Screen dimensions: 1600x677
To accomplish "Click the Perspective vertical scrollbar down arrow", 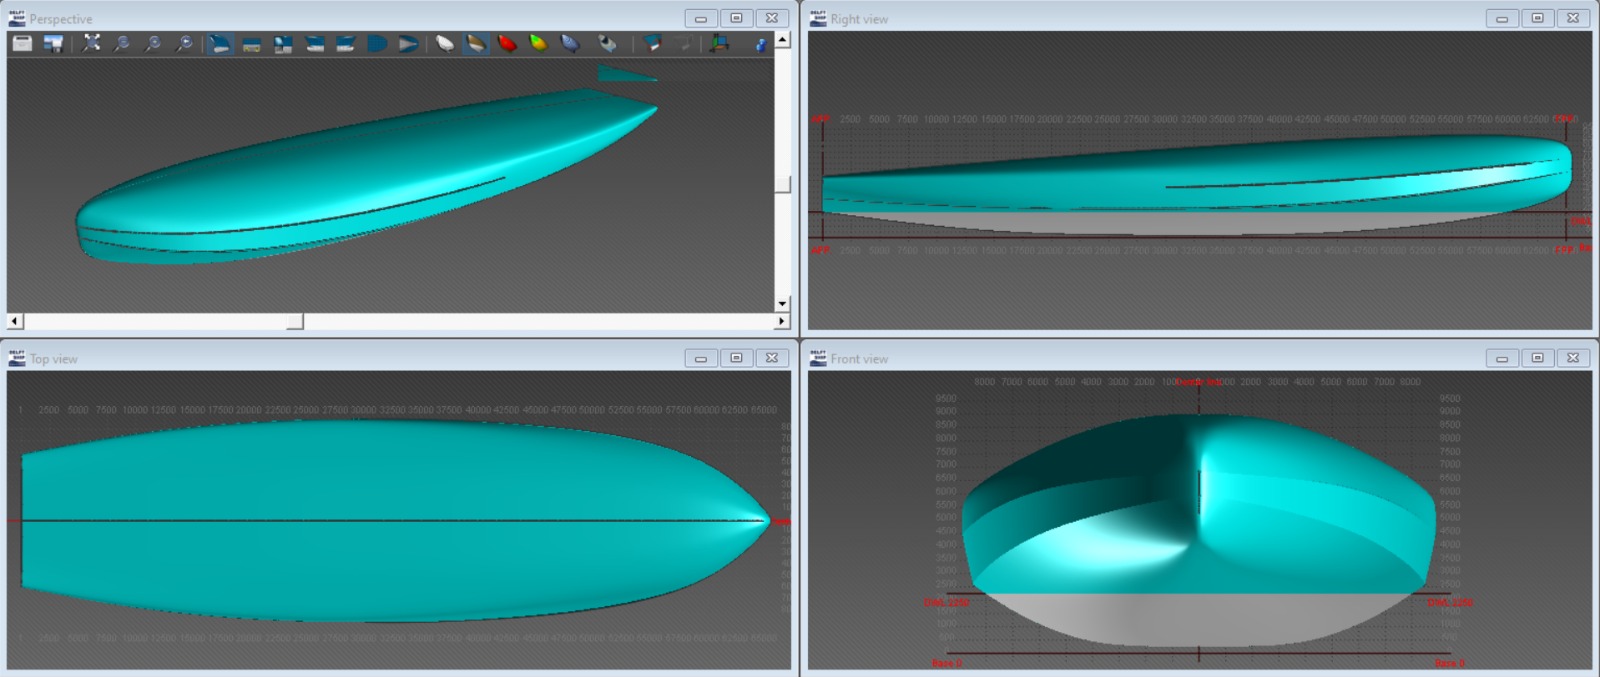I will point(782,303).
